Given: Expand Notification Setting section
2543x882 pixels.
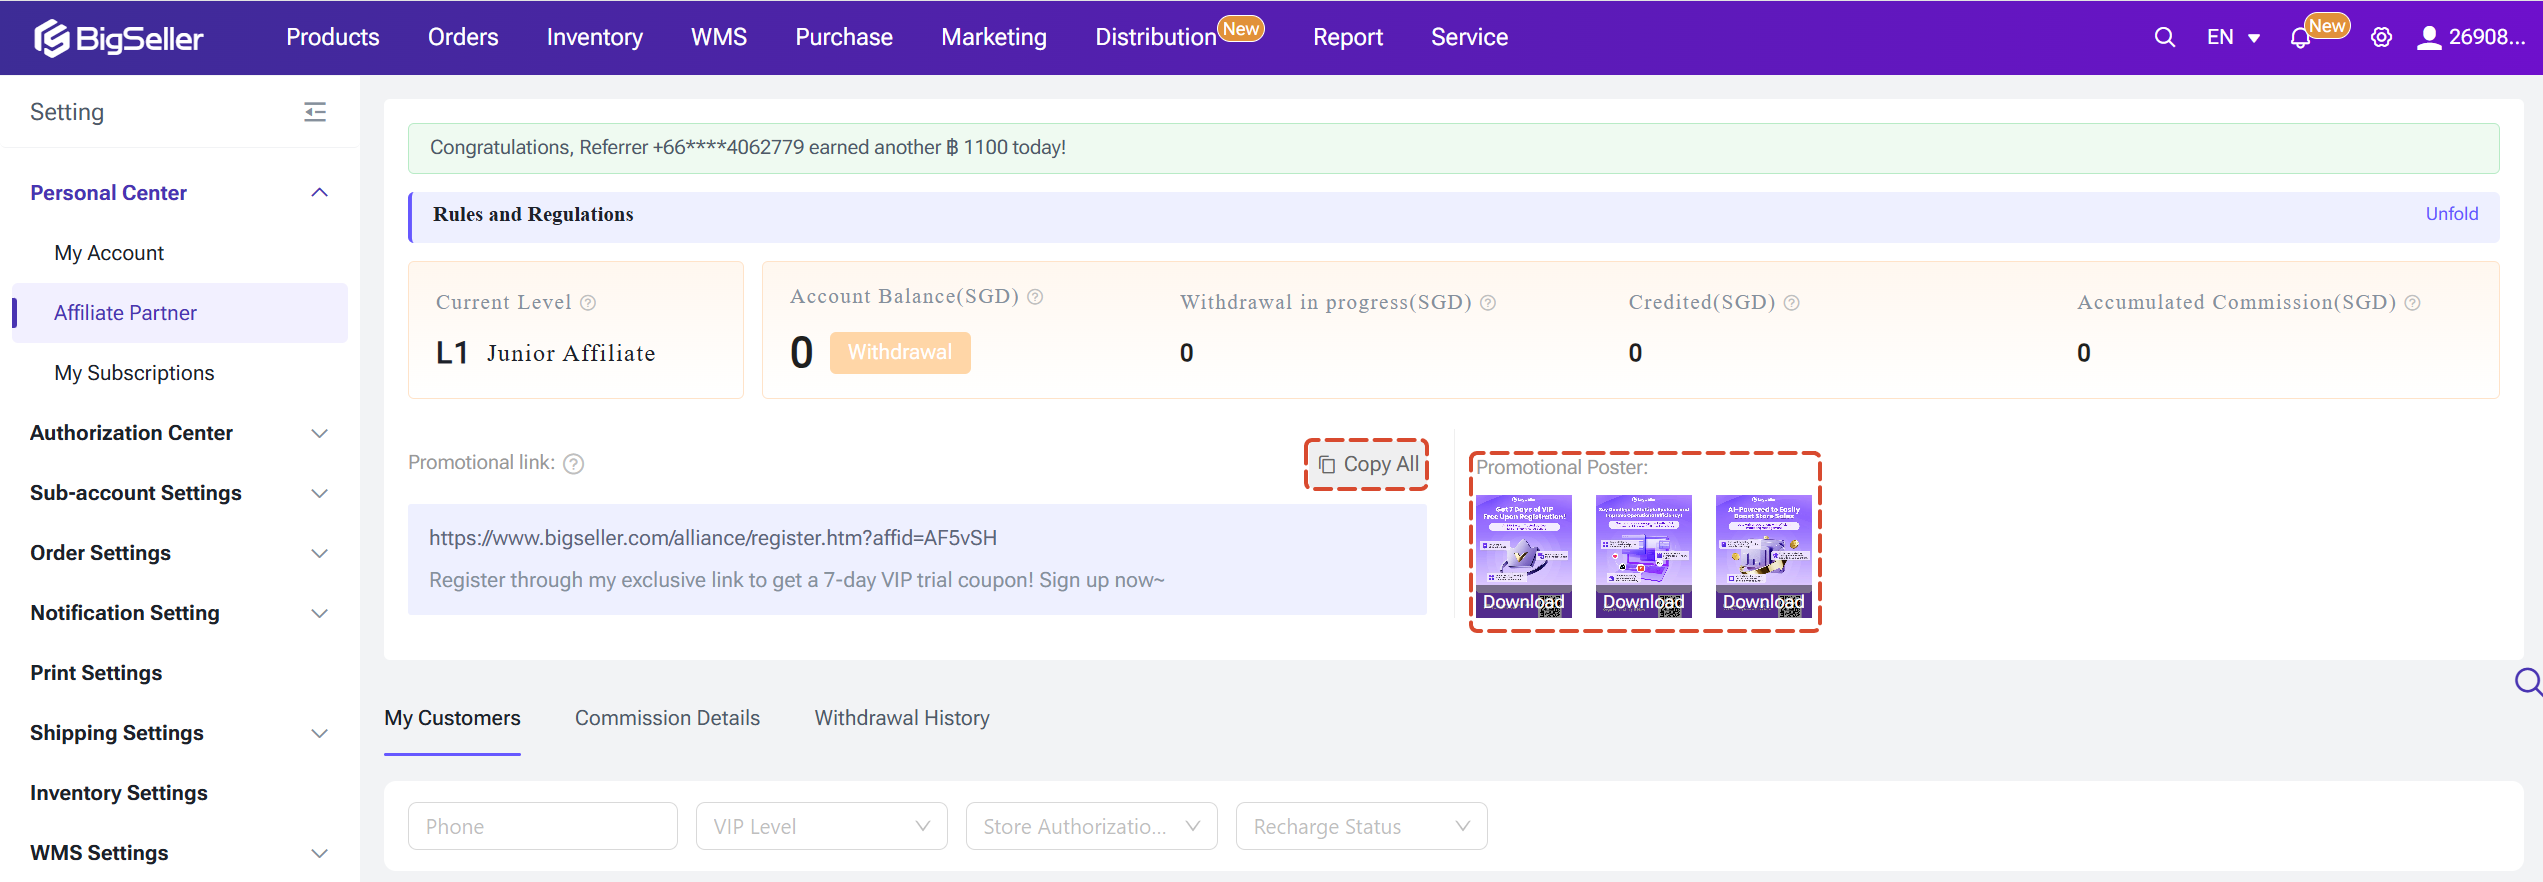Looking at the screenshot, I should click(320, 613).
